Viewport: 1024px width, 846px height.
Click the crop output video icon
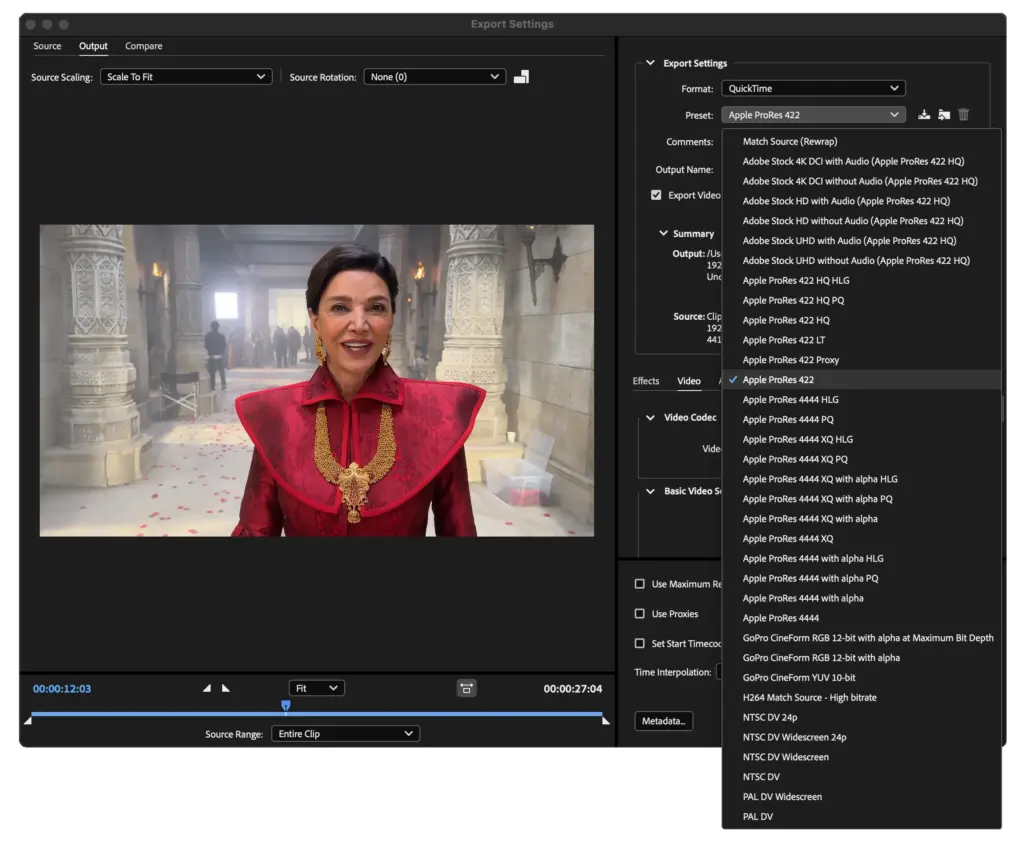coord(521,77)
